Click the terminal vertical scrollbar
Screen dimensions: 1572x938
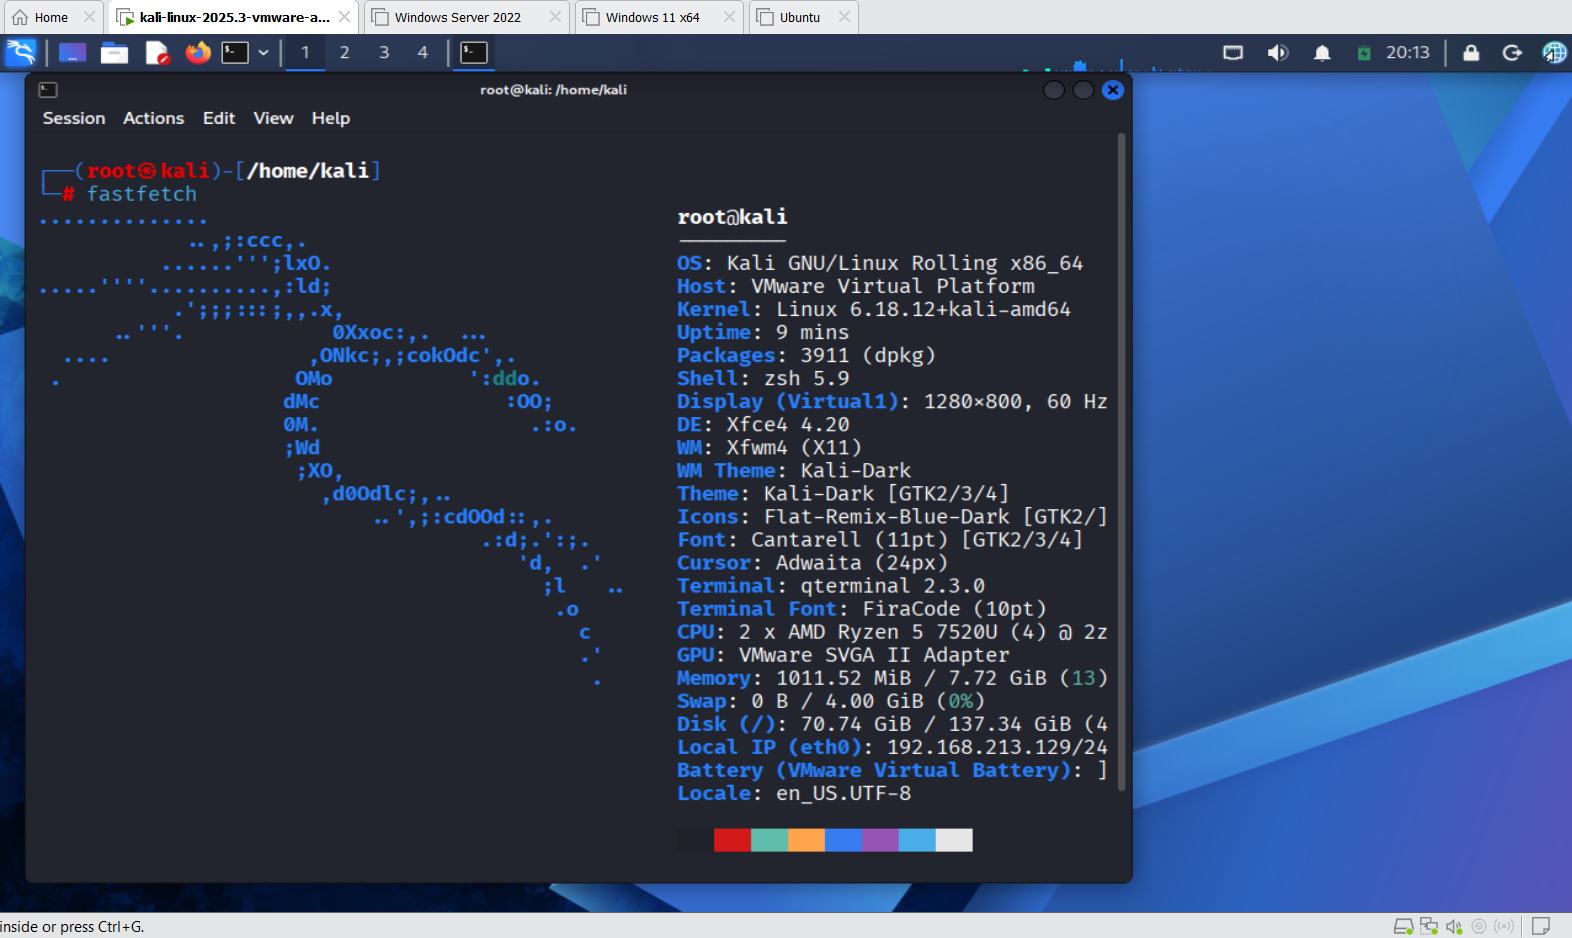click(1122, 462)
